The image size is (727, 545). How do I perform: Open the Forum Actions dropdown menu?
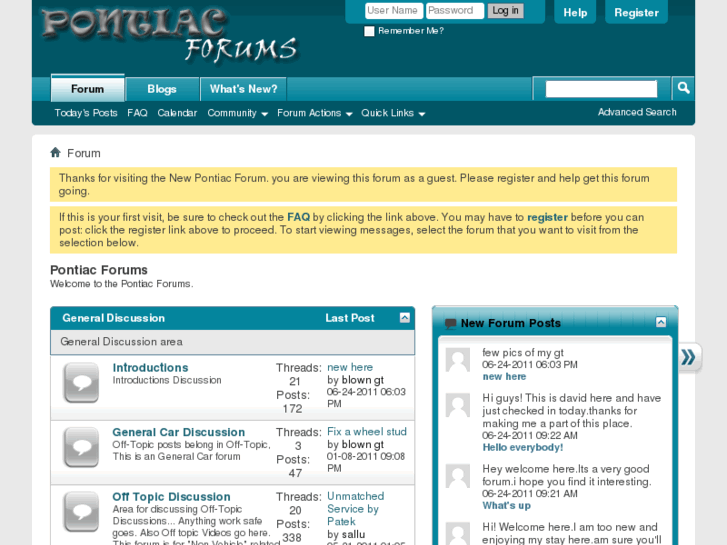314,113
